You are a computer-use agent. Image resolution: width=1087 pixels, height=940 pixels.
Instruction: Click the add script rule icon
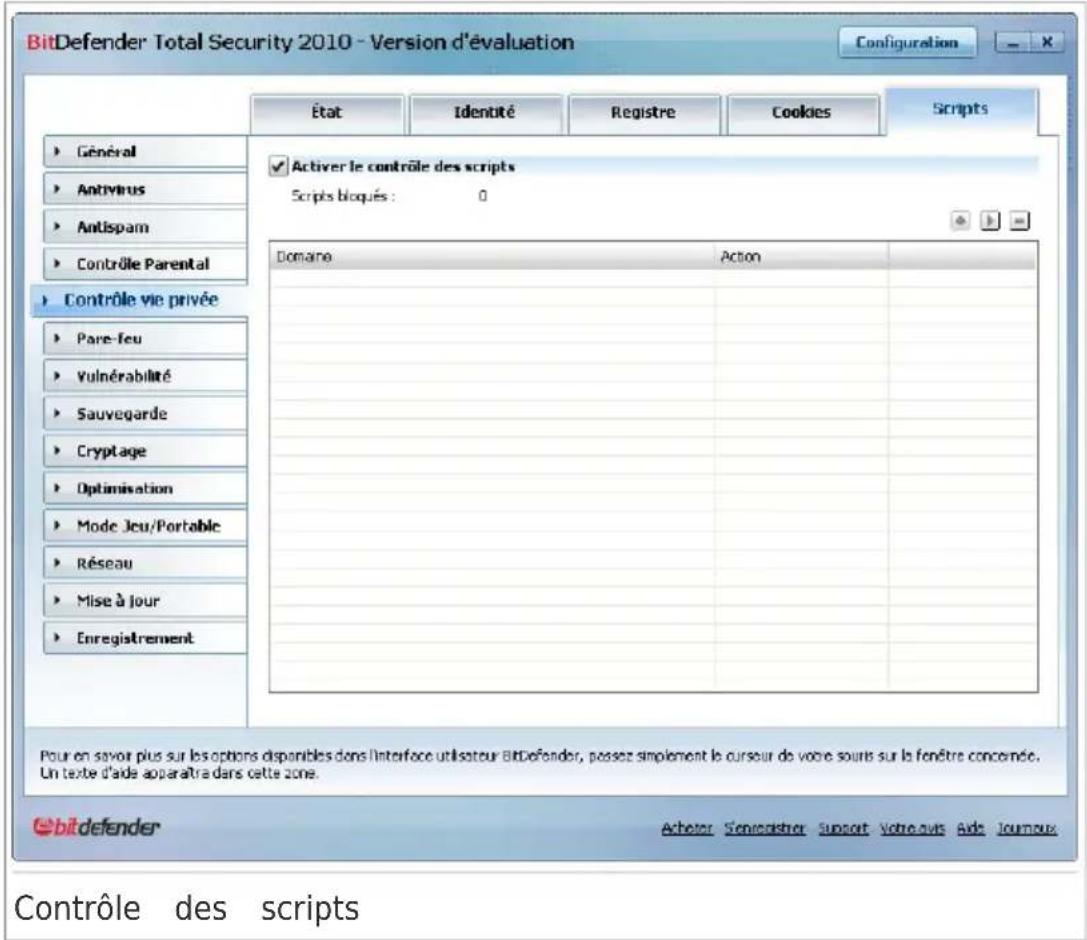coord(960,221)
